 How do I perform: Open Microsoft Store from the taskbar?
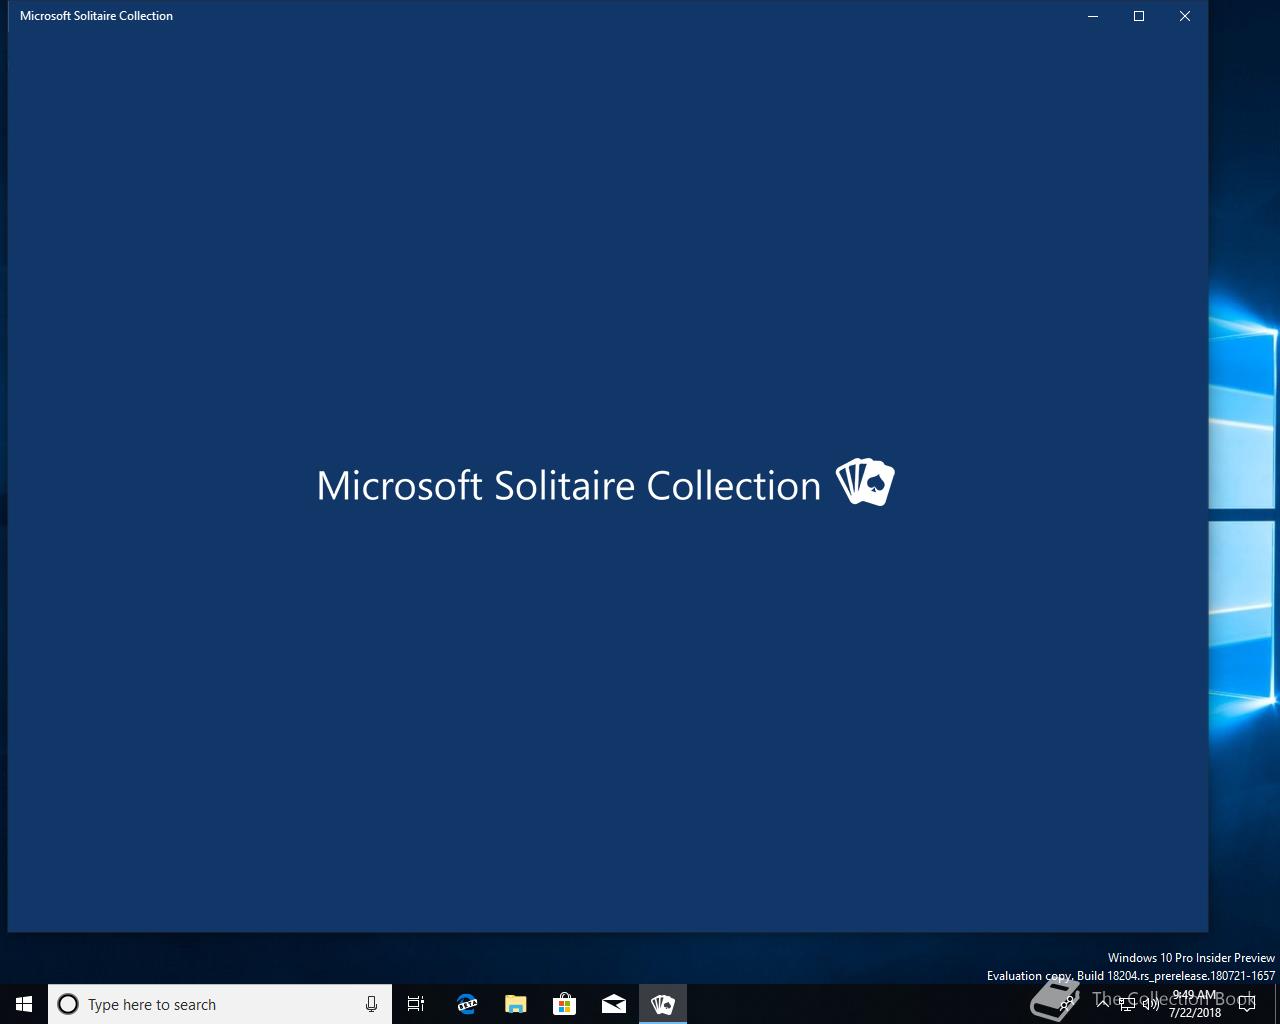pos(564,1004)
